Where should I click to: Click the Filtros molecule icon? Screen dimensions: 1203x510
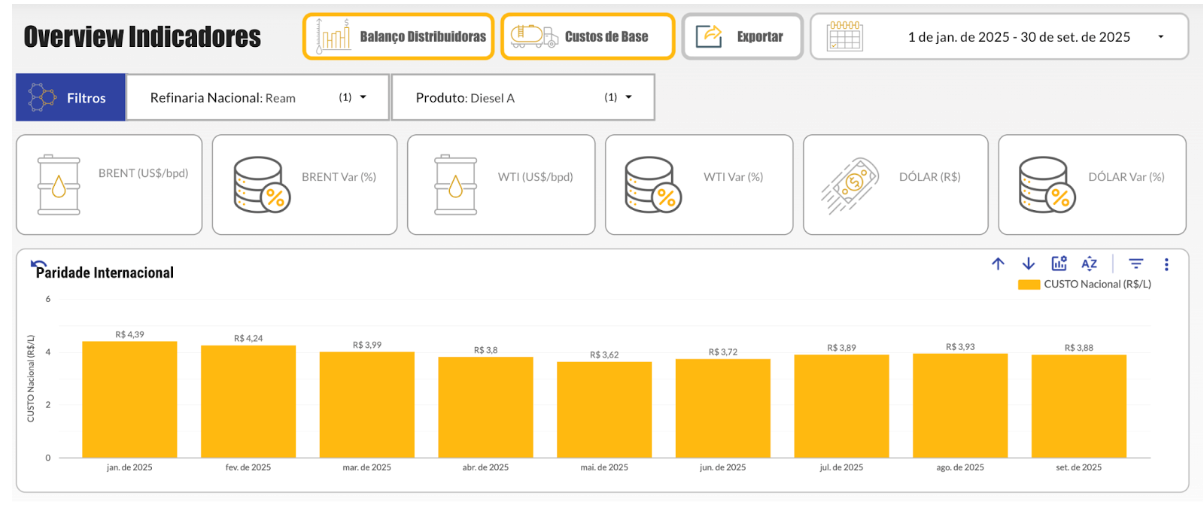click(42, 98)
